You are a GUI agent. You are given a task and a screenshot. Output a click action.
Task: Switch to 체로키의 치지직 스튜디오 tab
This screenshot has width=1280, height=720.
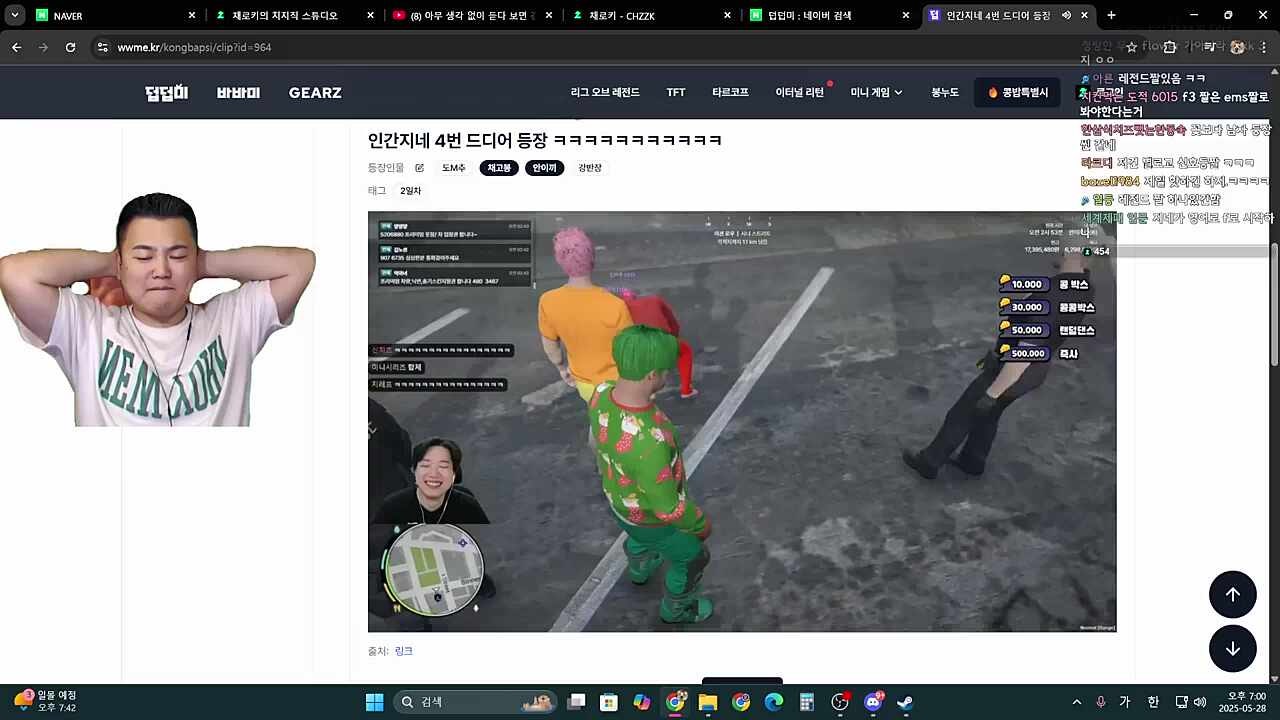294,15
